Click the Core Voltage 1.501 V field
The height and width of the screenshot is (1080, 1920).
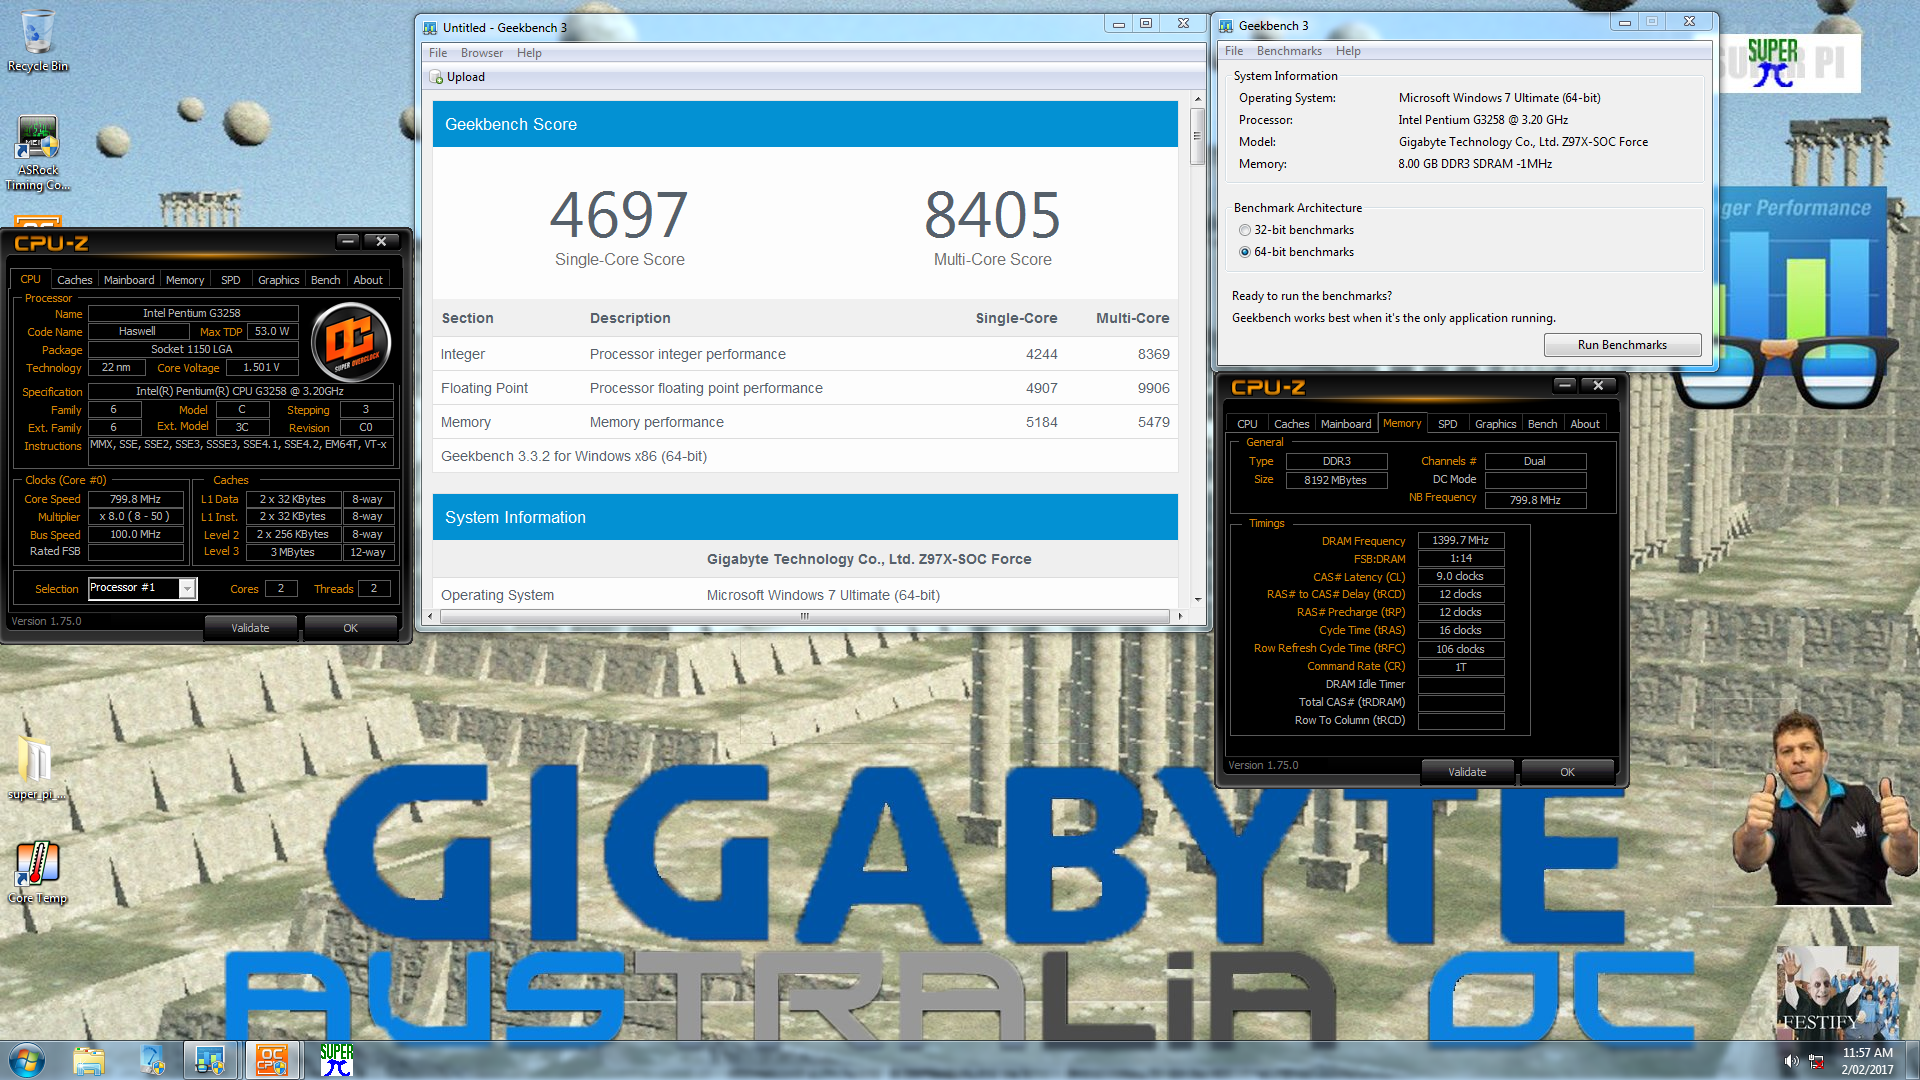point(261,368)
